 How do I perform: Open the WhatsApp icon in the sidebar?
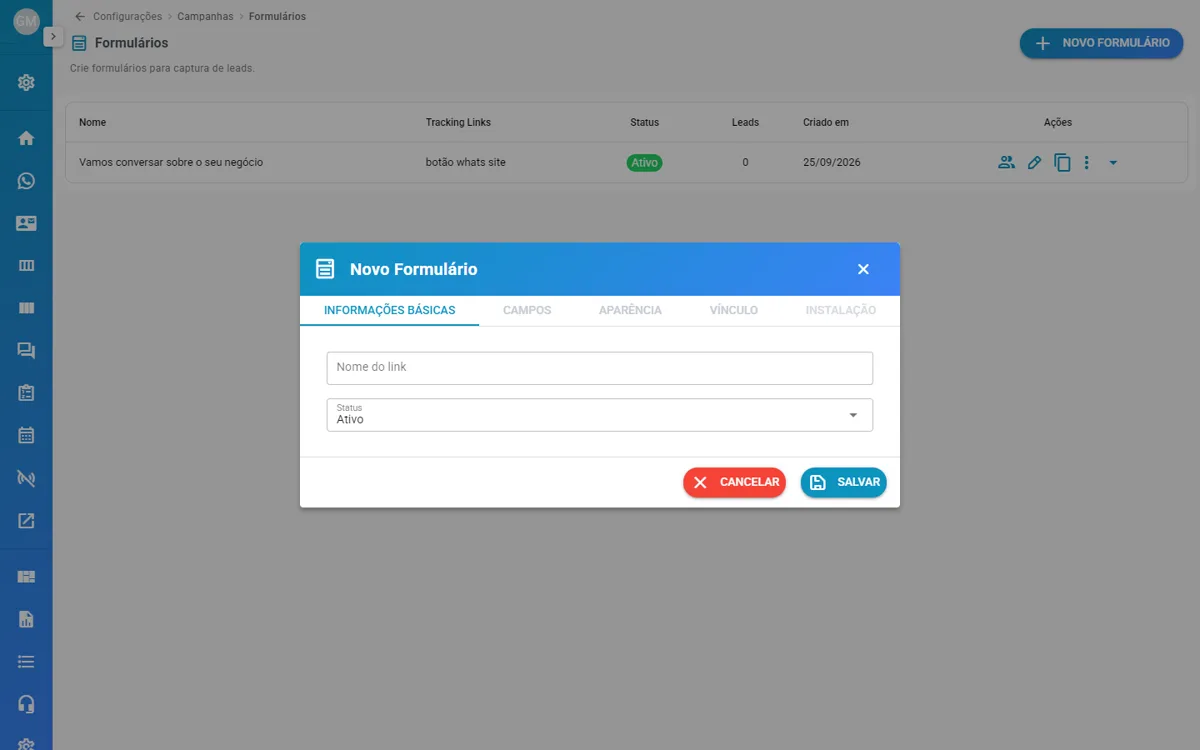tap(26, 181)
